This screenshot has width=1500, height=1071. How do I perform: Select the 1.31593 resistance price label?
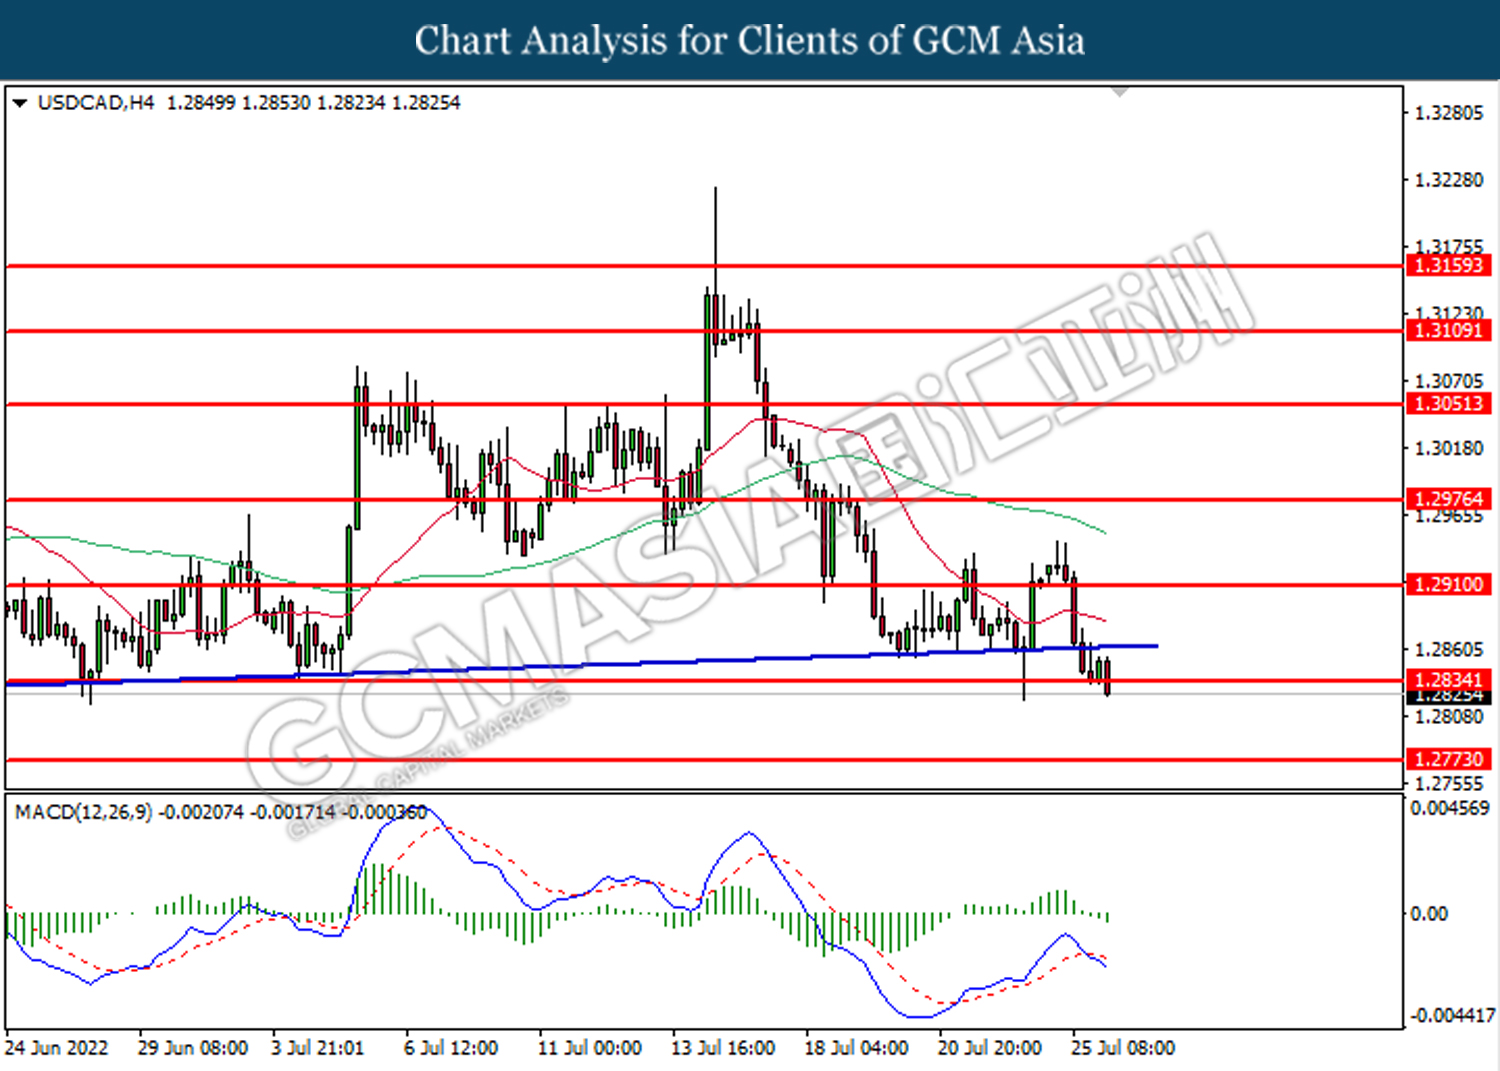click(1448, 265)
